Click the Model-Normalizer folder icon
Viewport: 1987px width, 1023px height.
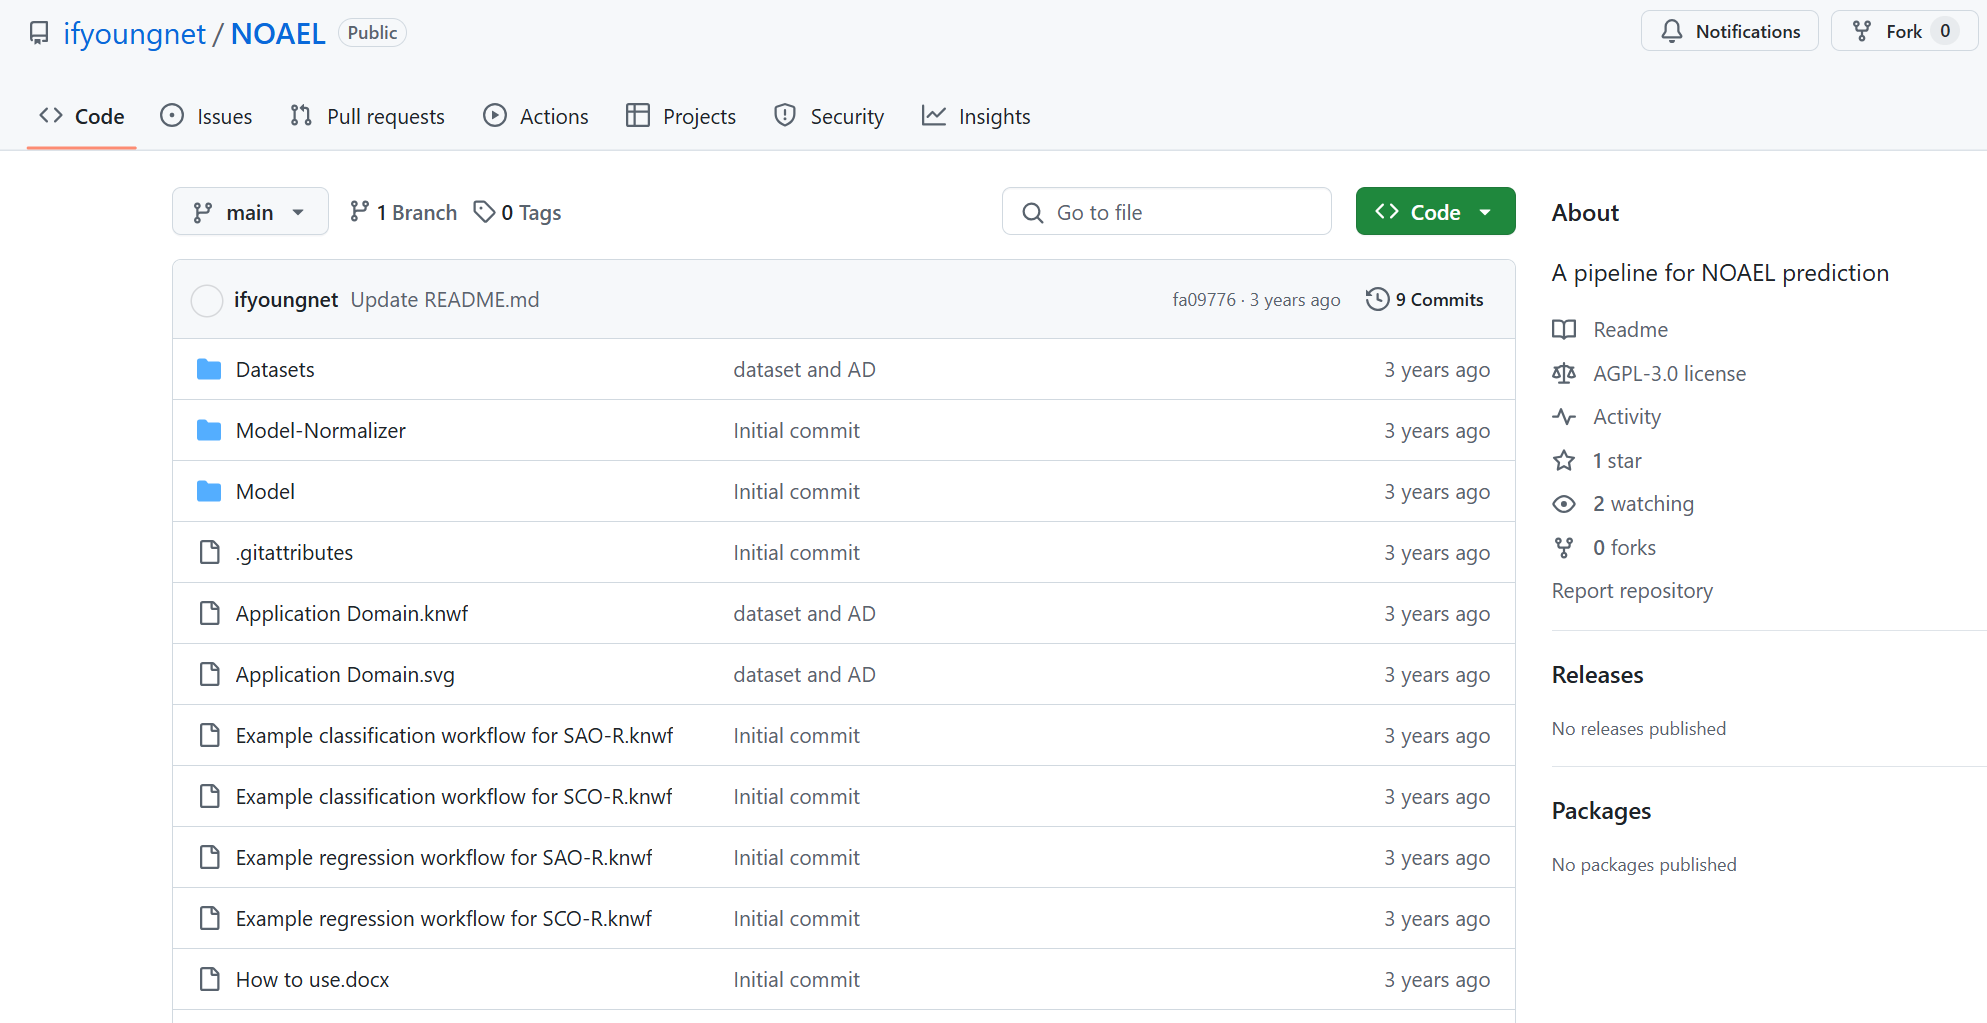click(x=209, y=431)
